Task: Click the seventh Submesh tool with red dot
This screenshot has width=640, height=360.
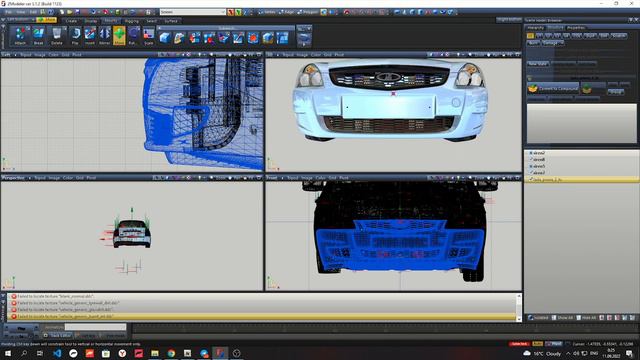Action: (x=253, y=38)
